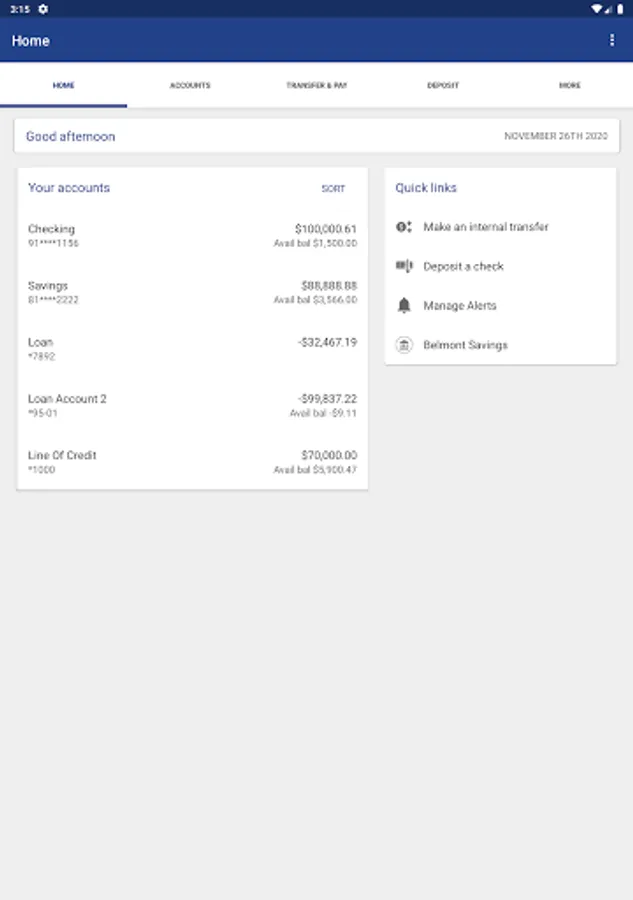Screen dimensions: 633x900
Task: Open the Line Of Credit account
Action: [x=192, y=461]
